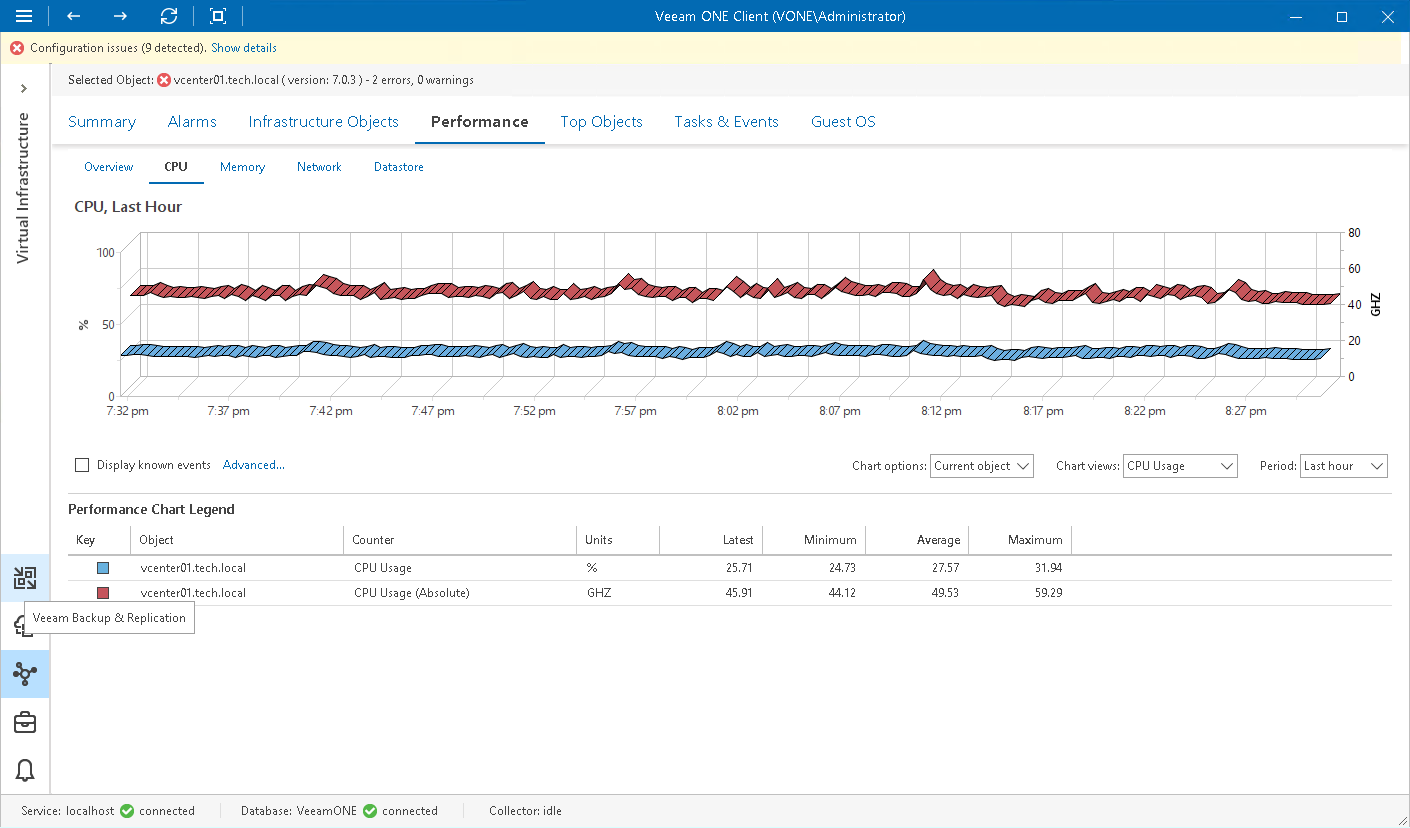Click the error icon beside vcenter01.tech.local

click(x=164, y=80)
